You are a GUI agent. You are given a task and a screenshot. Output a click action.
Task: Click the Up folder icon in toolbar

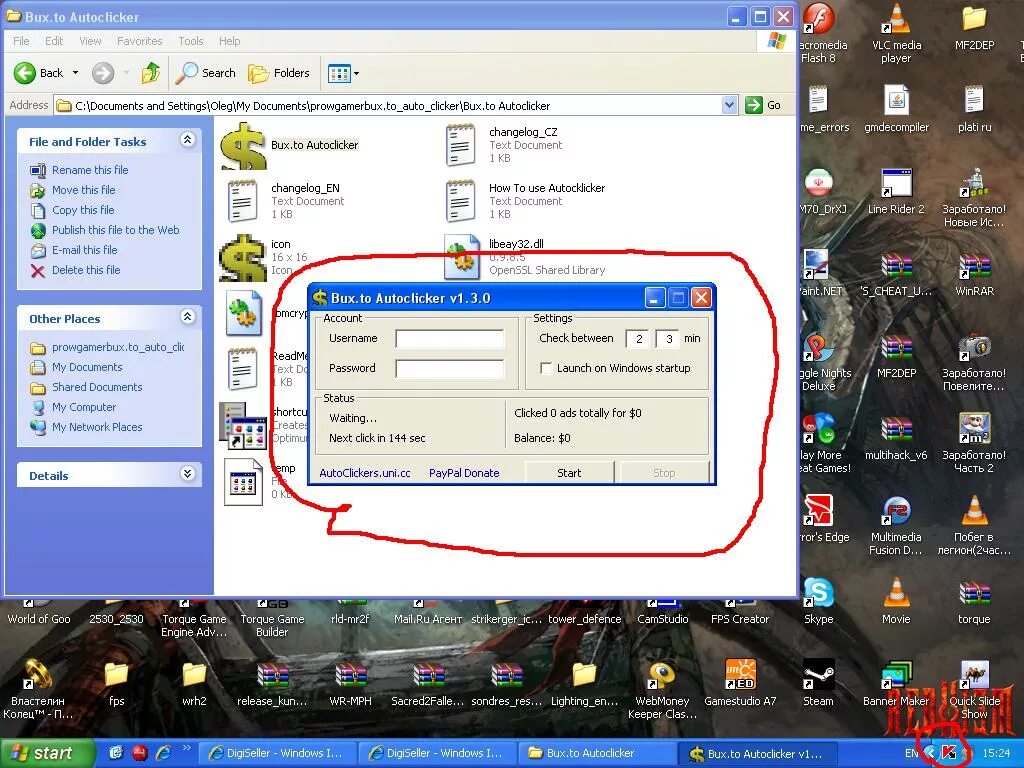point(151,73)
